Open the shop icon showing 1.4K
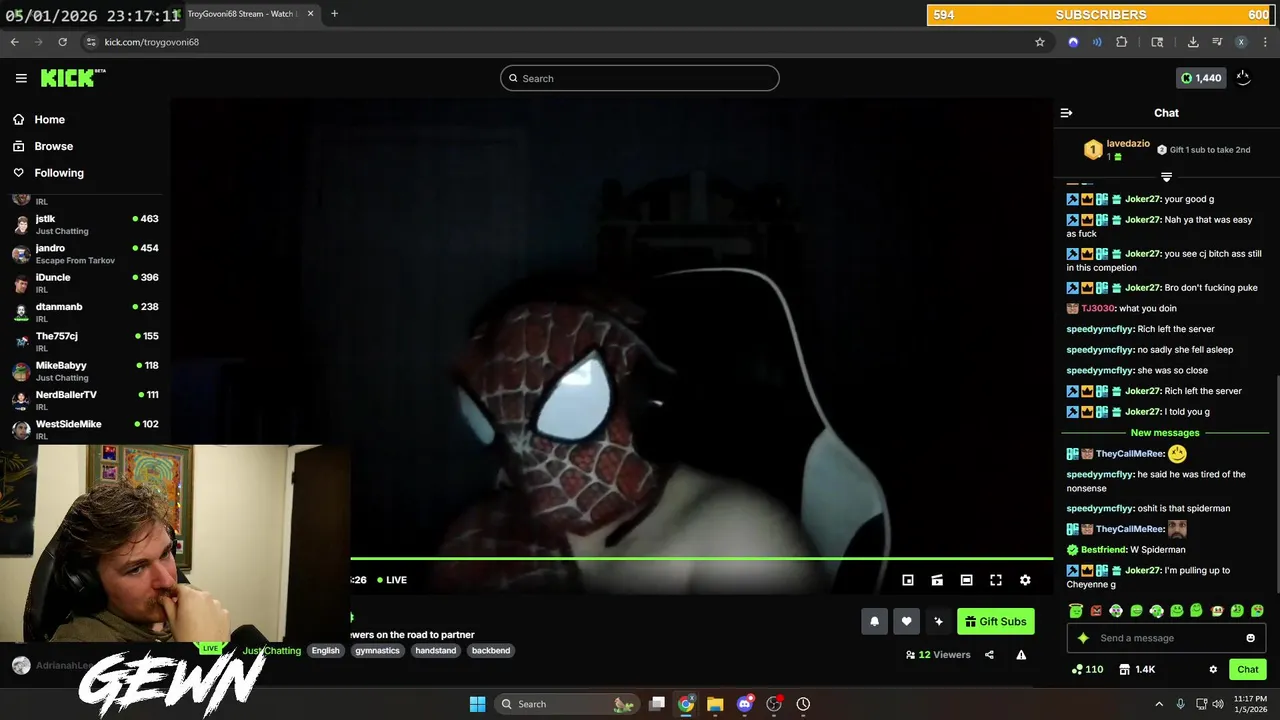Viewport: 1280px width, 720px height. pyautogui.click(x=1137, y=669)
